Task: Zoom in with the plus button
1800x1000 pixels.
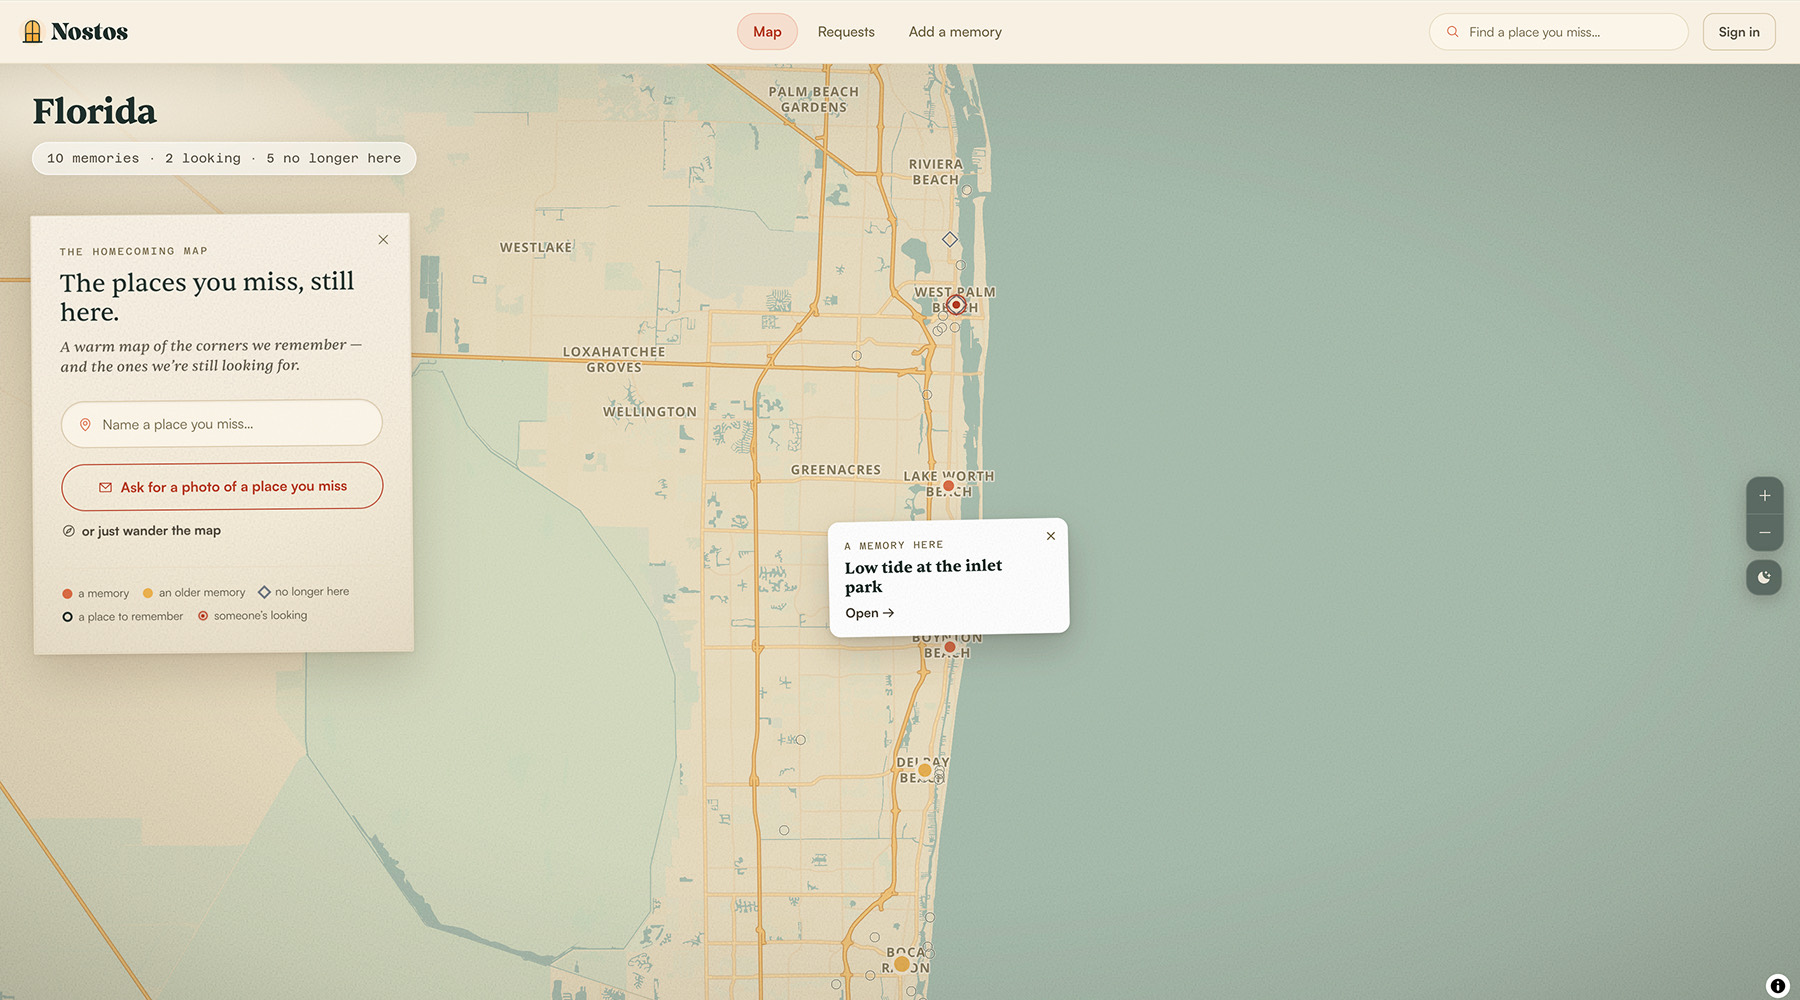Action: pyautogui.click(x=1765, y=496)
